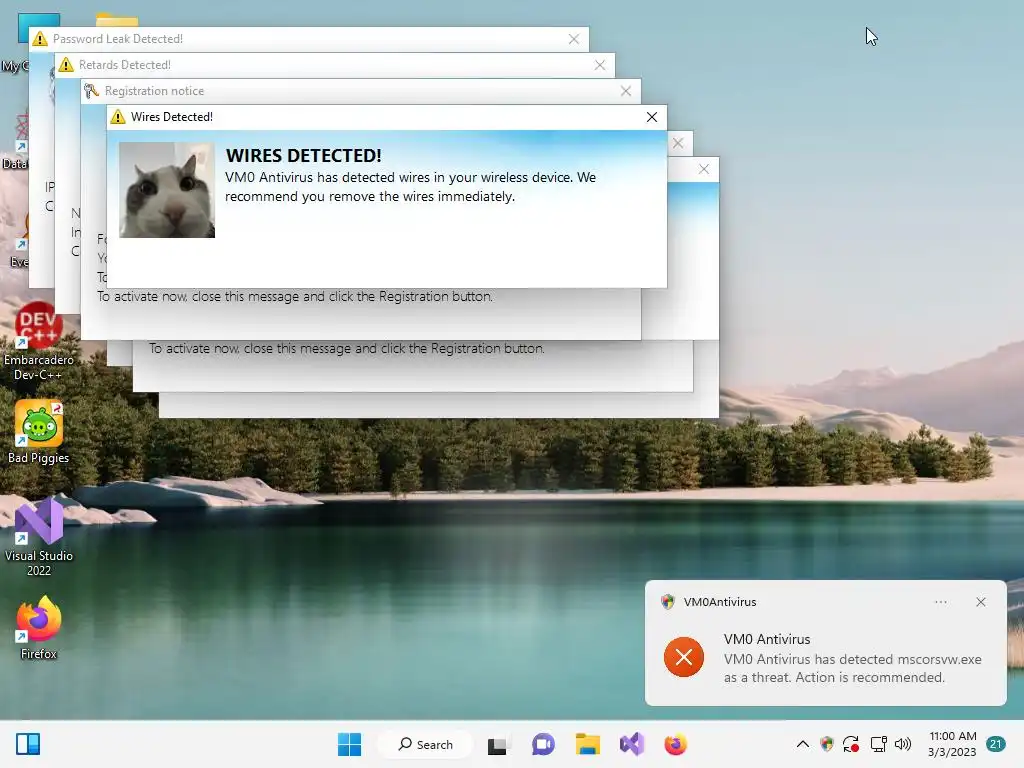Open the Bad Piggies desktop shortcut
The image size is (1024, 768).
tap(39, 432)
